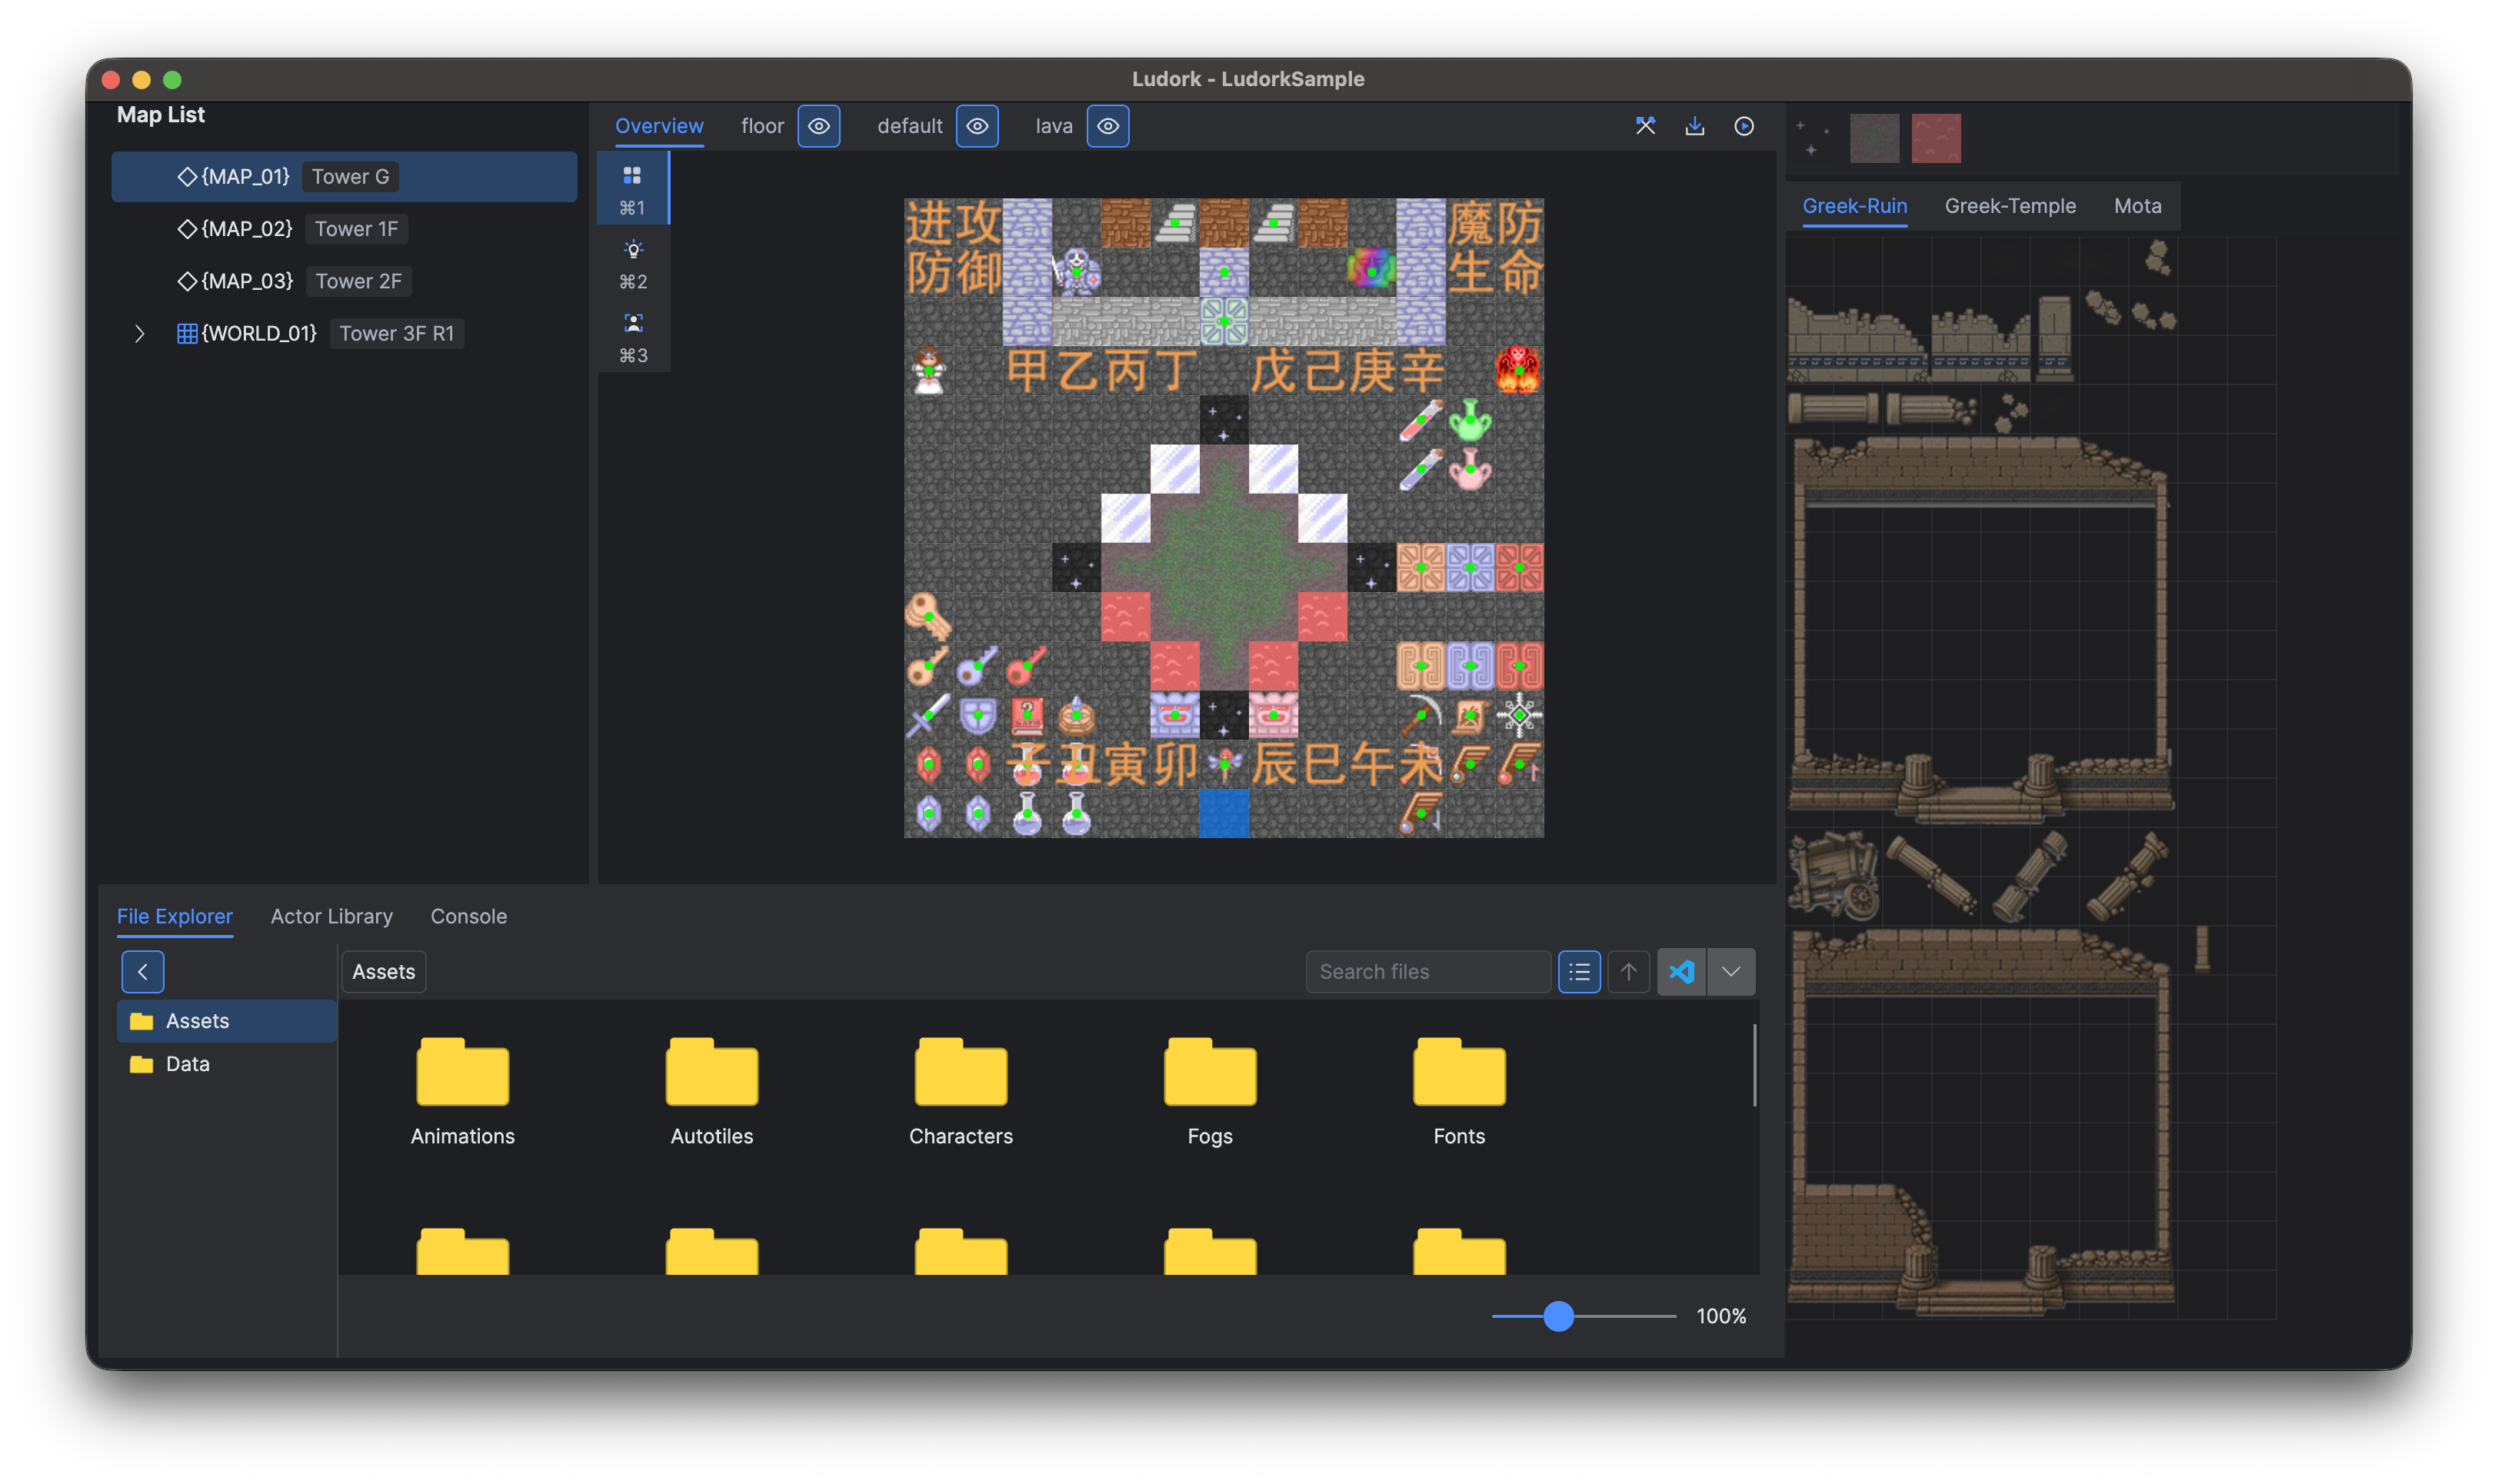This screenshot has width=2498, height=1484.
Task: Open the Console tab
Action: point(468,916)
